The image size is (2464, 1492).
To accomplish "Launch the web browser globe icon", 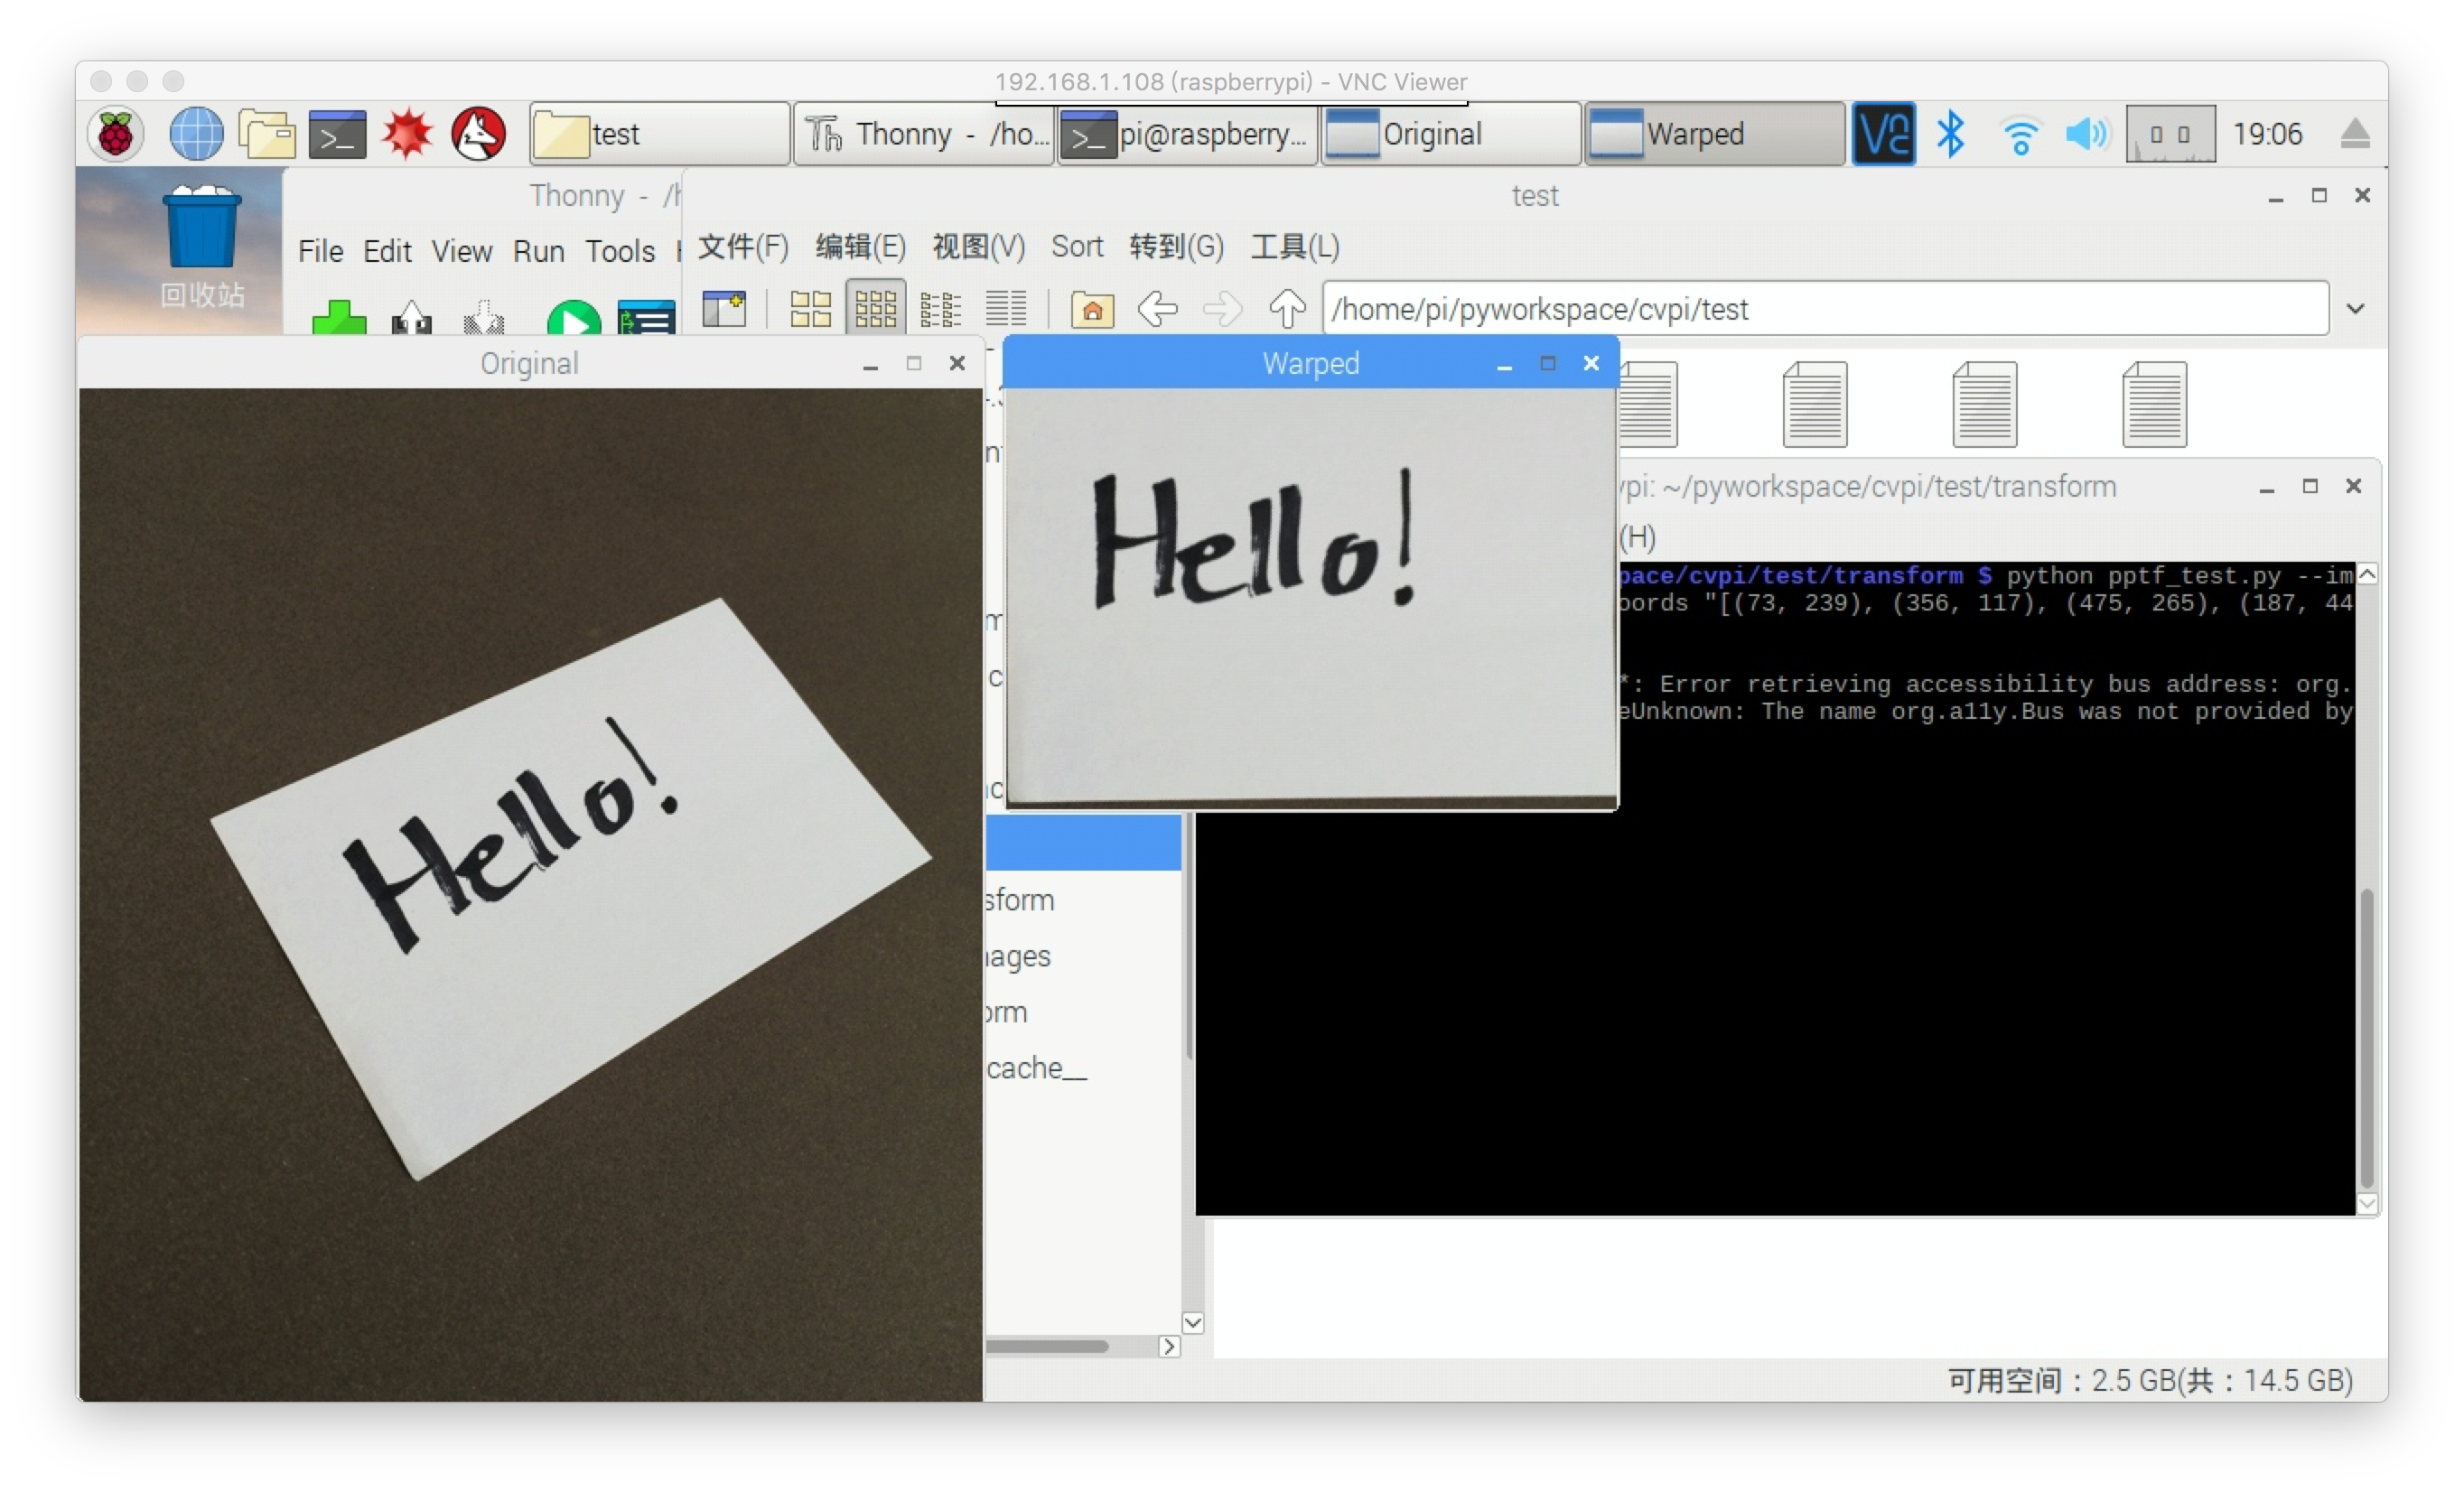I will tap(196, 134).
